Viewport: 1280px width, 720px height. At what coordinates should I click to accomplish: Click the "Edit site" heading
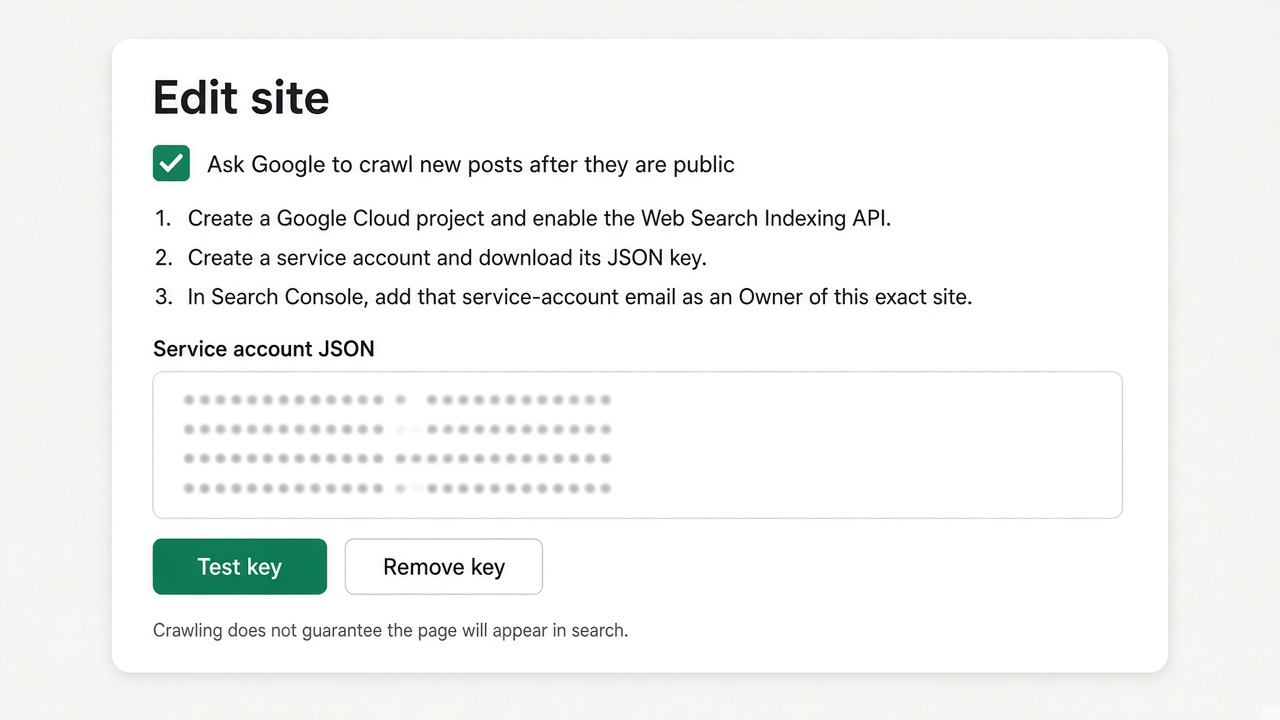241,98
